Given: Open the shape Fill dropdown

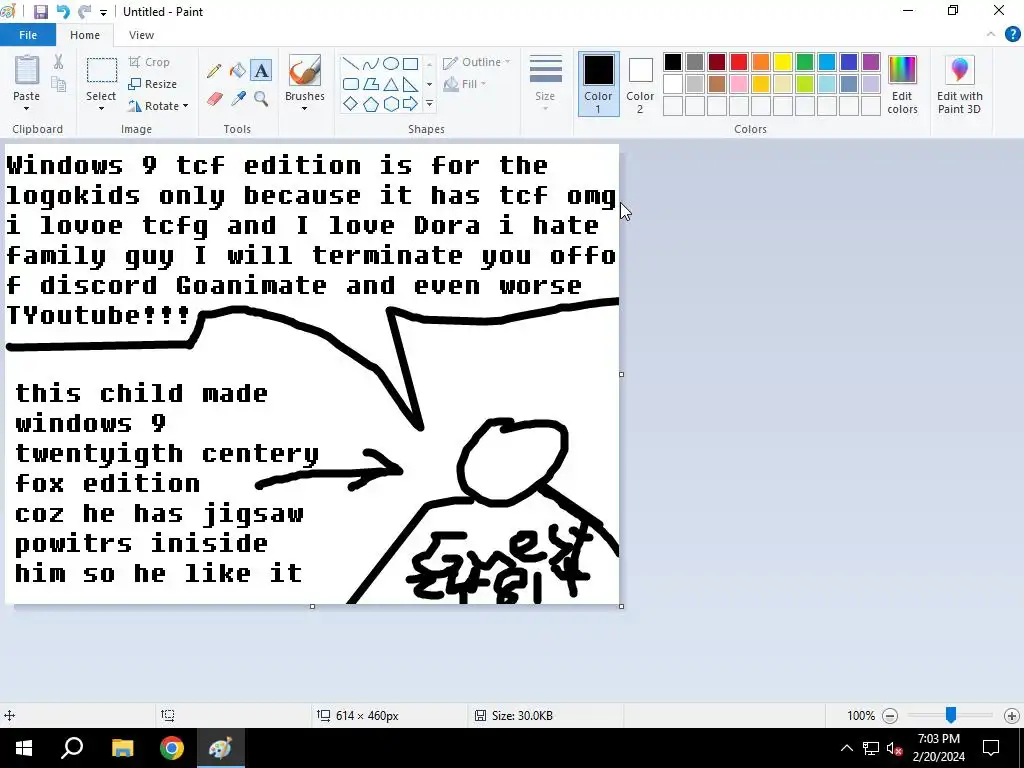Looking at the screenshot, I should (x=465, y=84).
